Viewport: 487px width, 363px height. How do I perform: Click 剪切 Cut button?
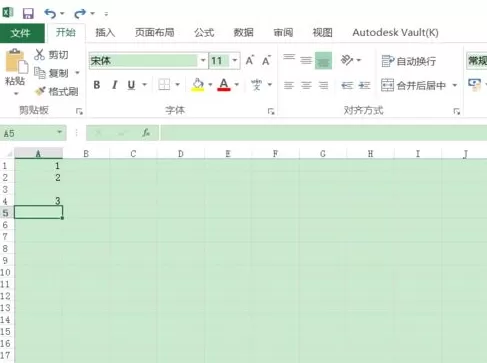click(x=52, y=54)
